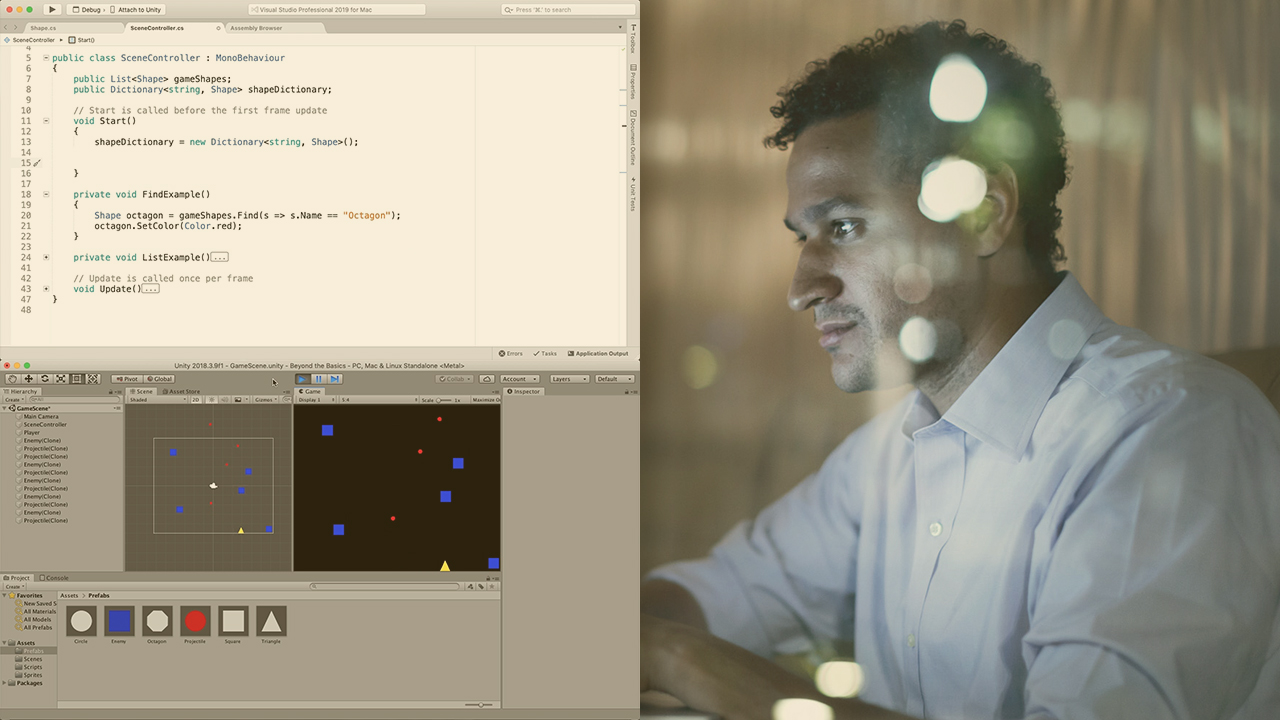1280x720 pixels.
Task: Select Unity's Scale tool
Action: [61, 379]
